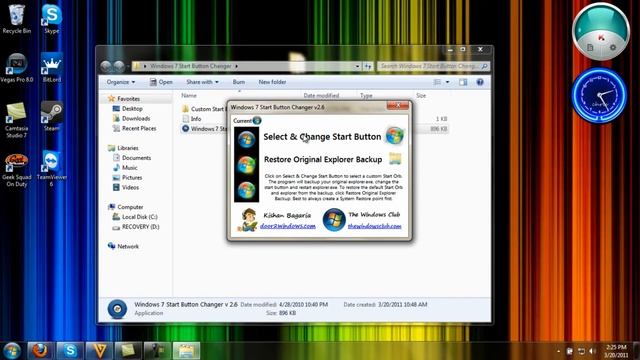
Task: Open the Vegas Pro 8.0 desktop shortcut
Action: (x=17, y=68)
